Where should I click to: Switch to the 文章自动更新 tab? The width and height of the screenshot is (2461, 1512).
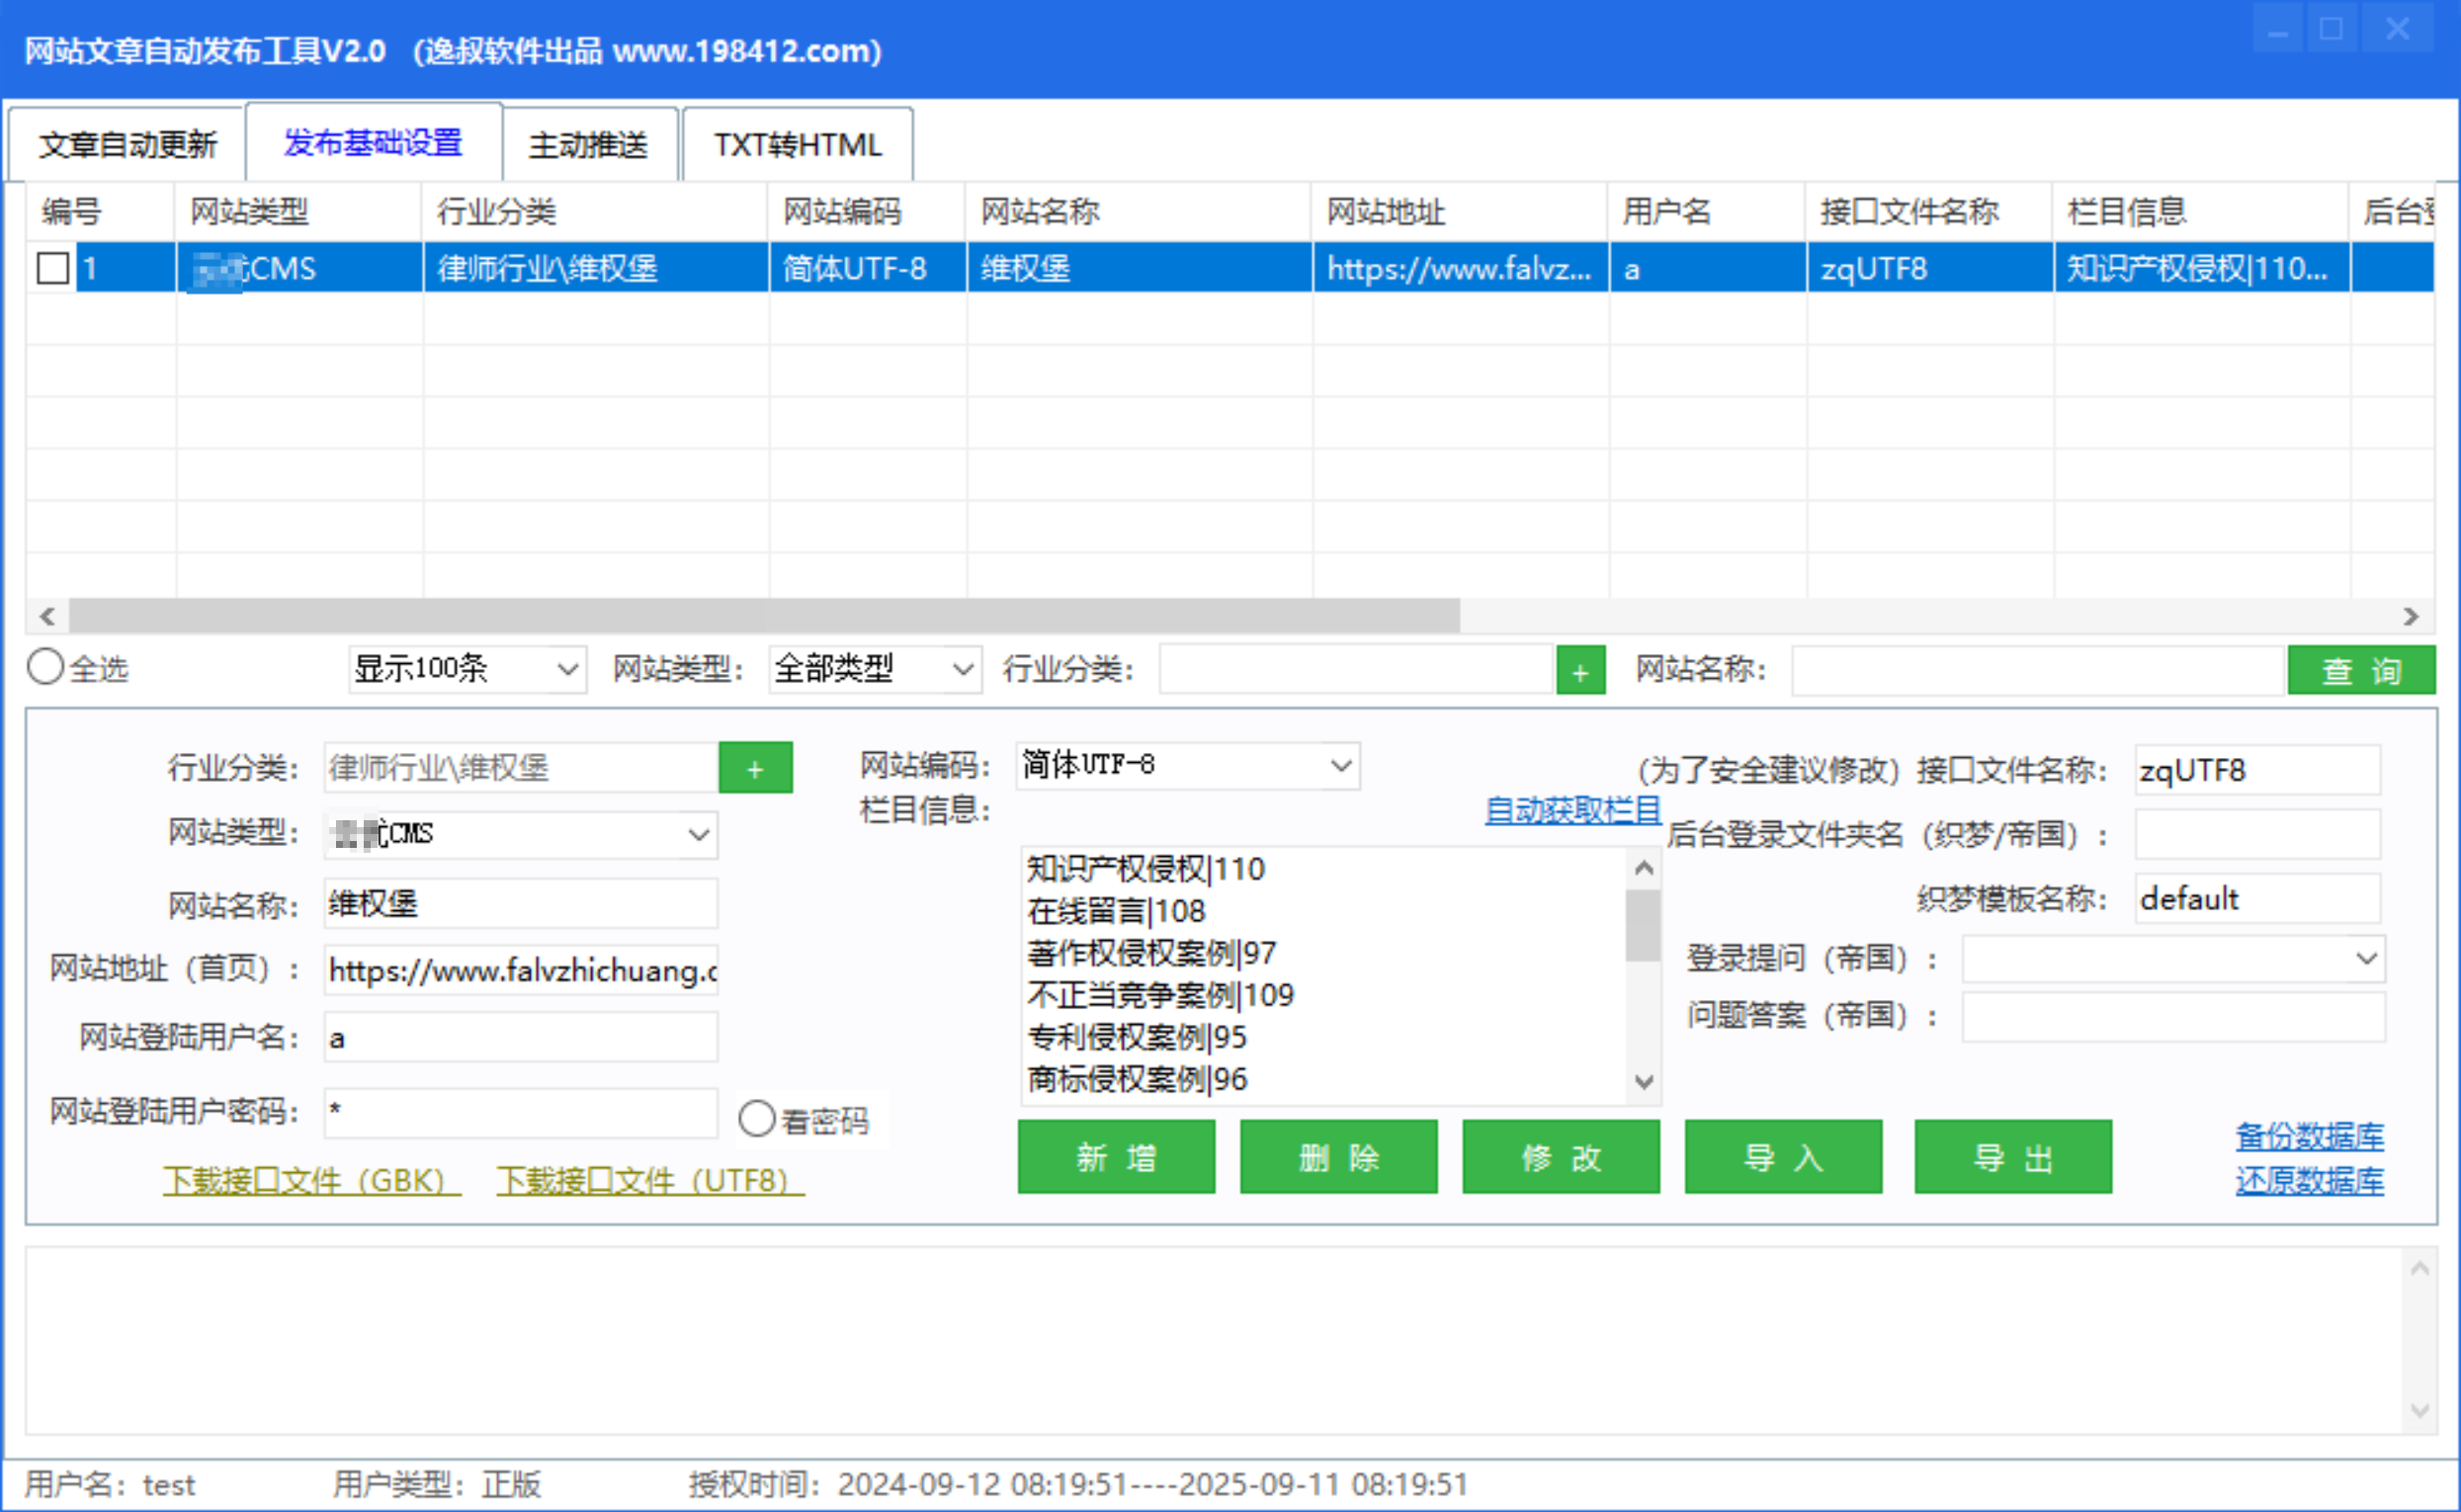point(127,145)
